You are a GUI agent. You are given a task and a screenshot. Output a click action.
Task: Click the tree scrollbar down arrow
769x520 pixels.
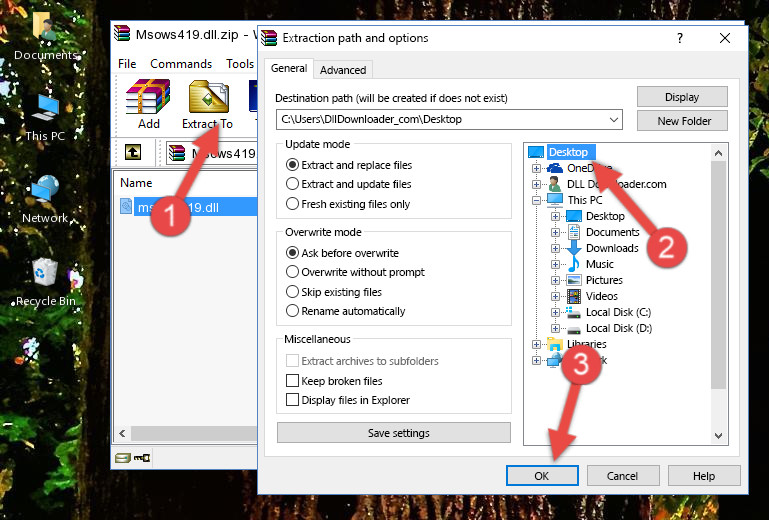pyautogui.click(x=718, y=436)
